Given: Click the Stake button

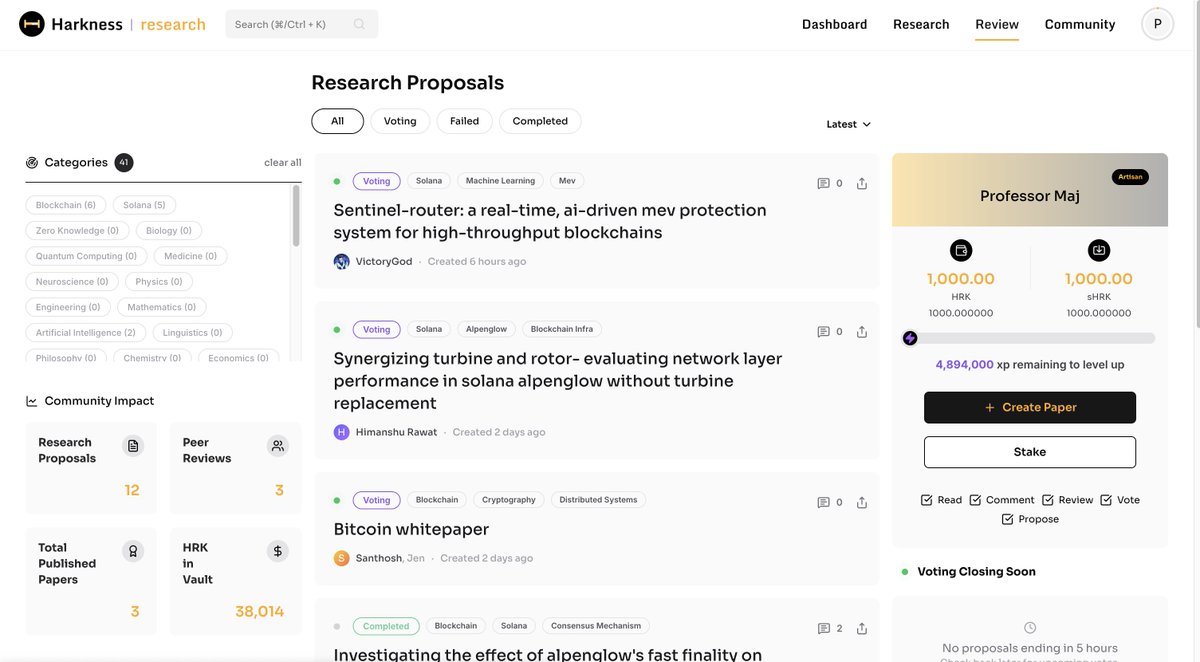Looking at the screenshot, I should click(x=1030, y=452).
